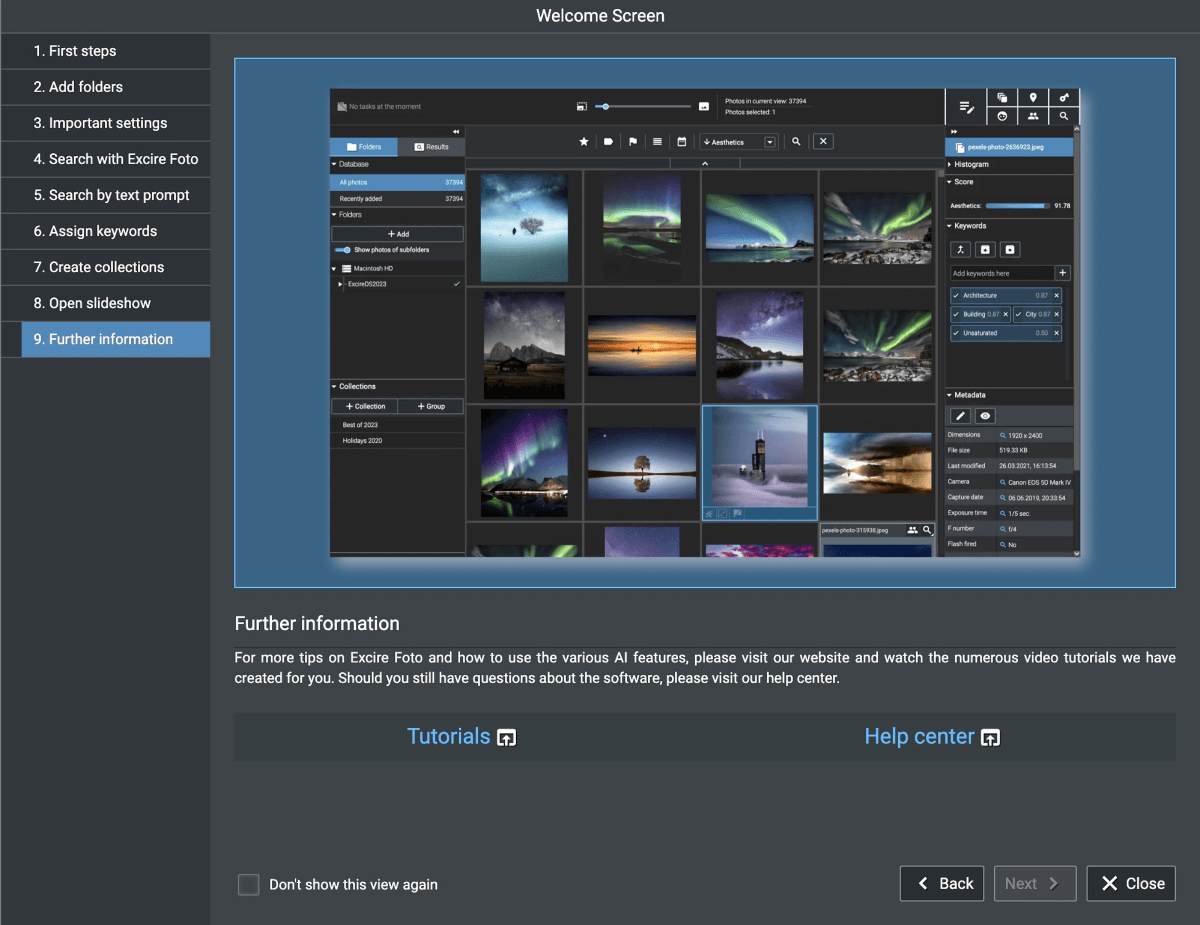Select the map pin GPS search icon
Image resolution: width=1200 pixels, height=925 pixels.
(x=1033, y=97)
